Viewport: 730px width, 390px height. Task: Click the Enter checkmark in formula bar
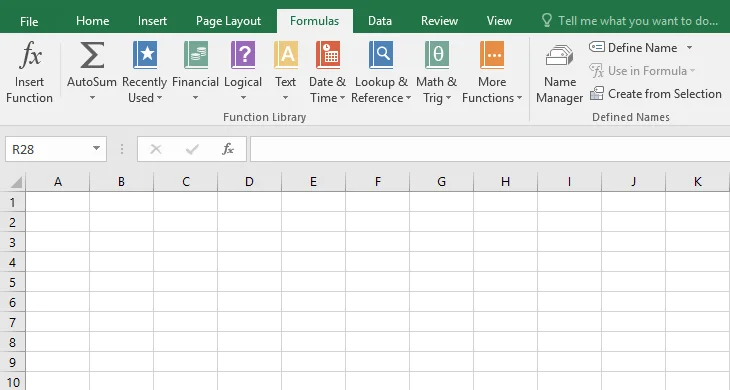point(192,149)
